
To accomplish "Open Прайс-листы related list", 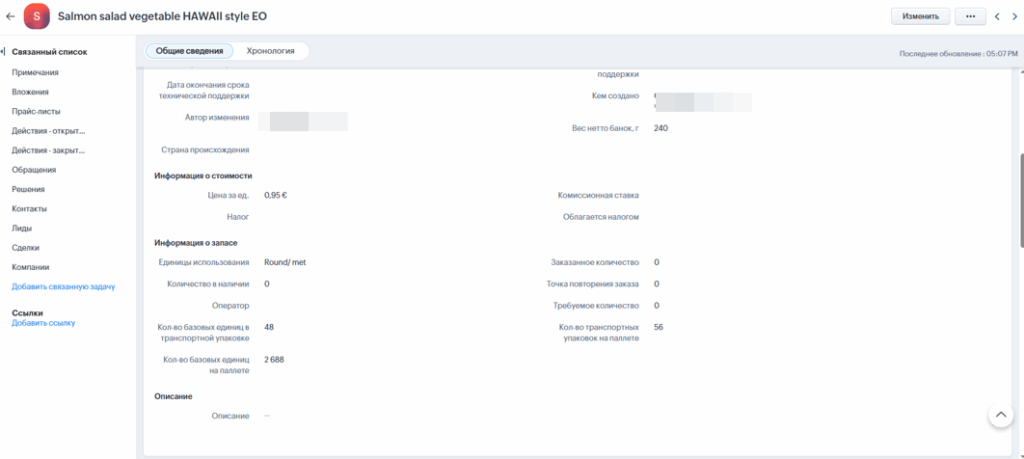I will [x=35, y=111].
